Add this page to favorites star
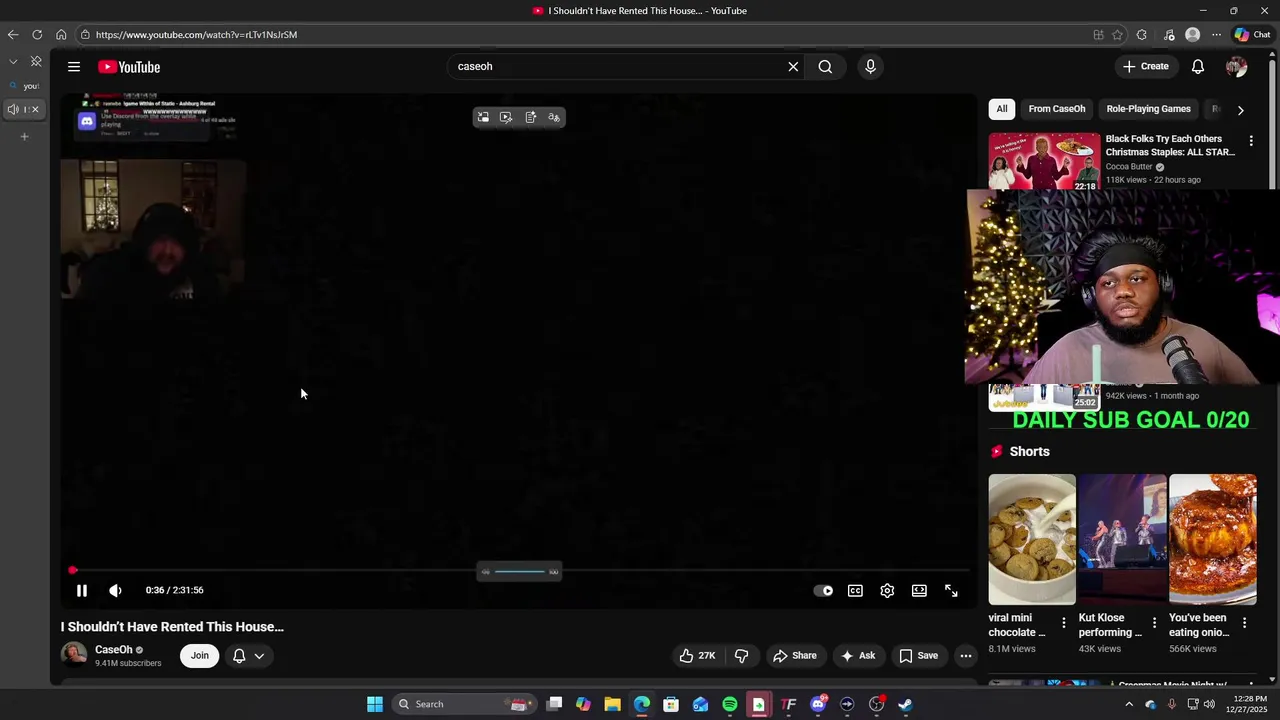 [1118, 34]
